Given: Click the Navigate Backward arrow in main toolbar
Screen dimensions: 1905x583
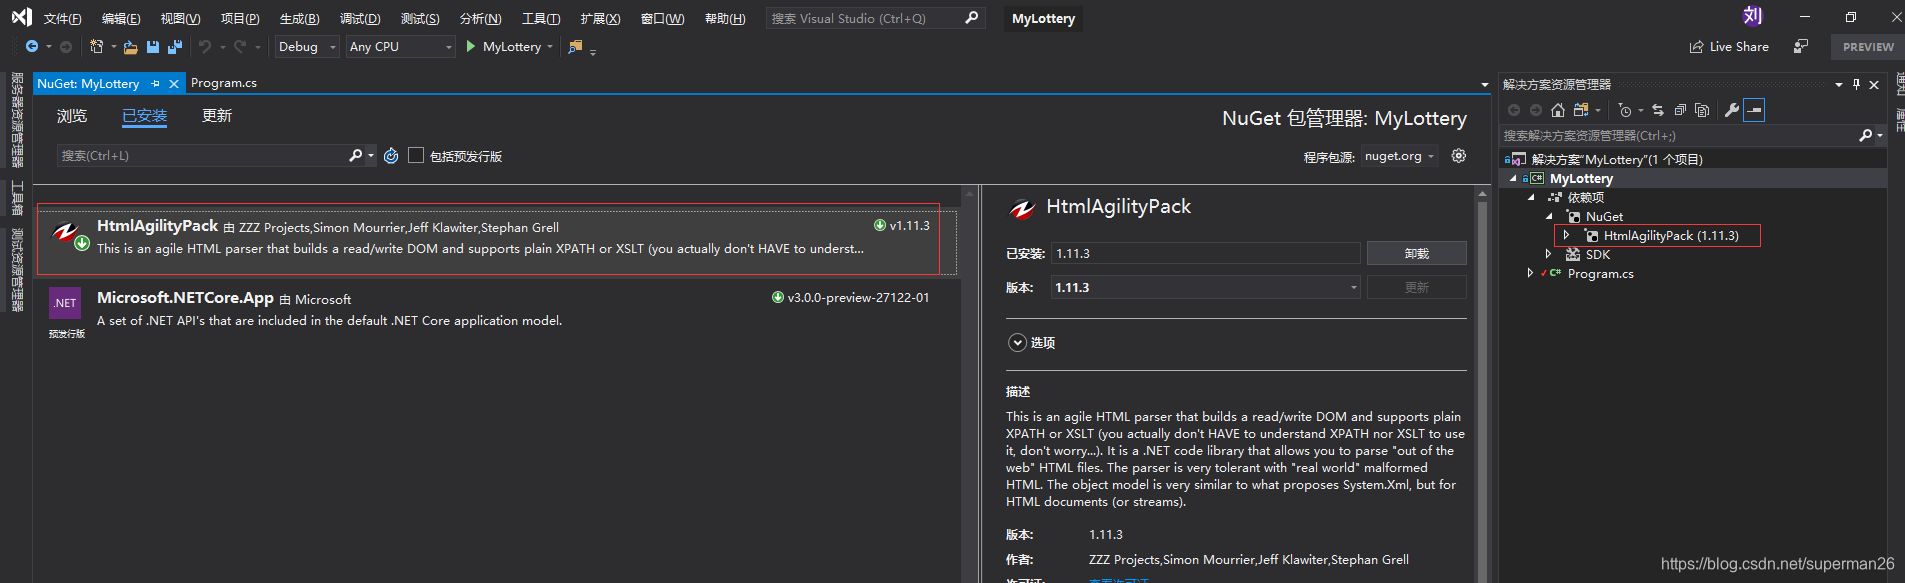Looking at the screenshot, I should tap(32, 47).
